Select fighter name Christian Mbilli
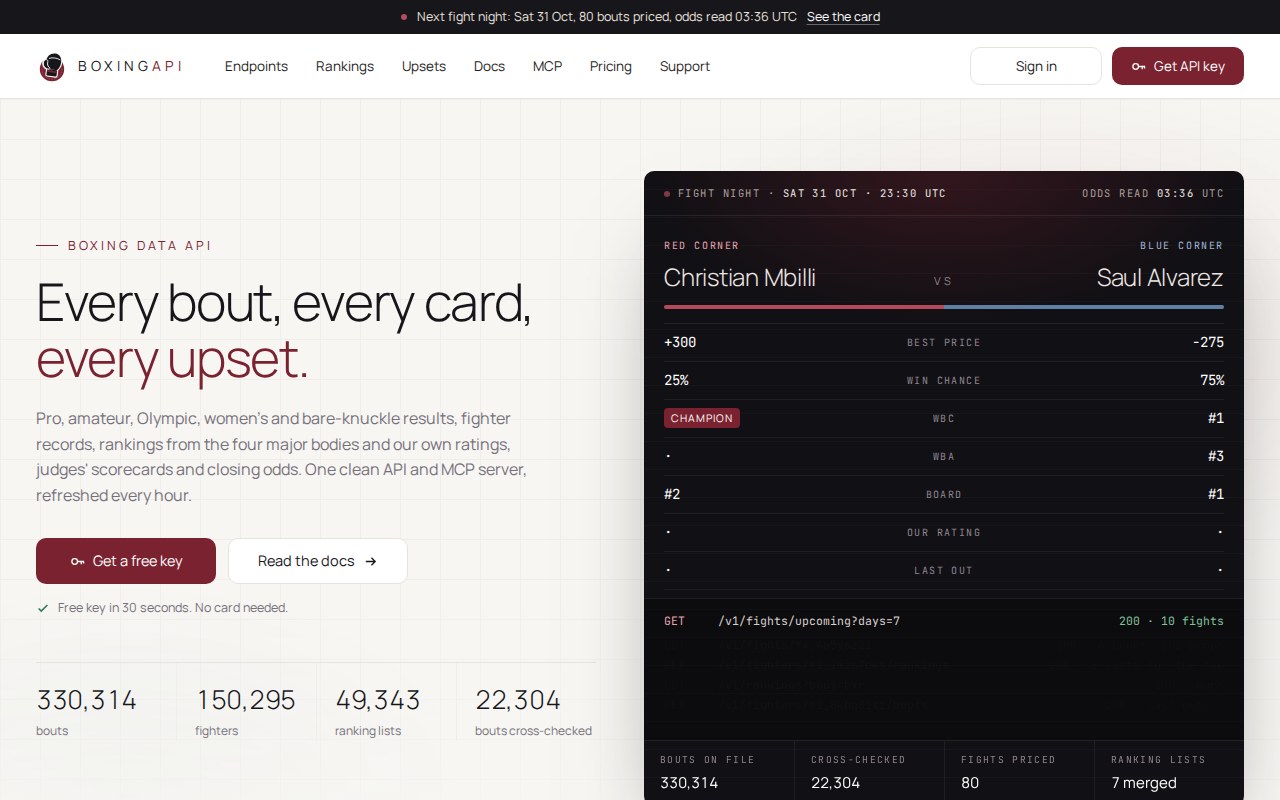 click(x=740, y=277)
